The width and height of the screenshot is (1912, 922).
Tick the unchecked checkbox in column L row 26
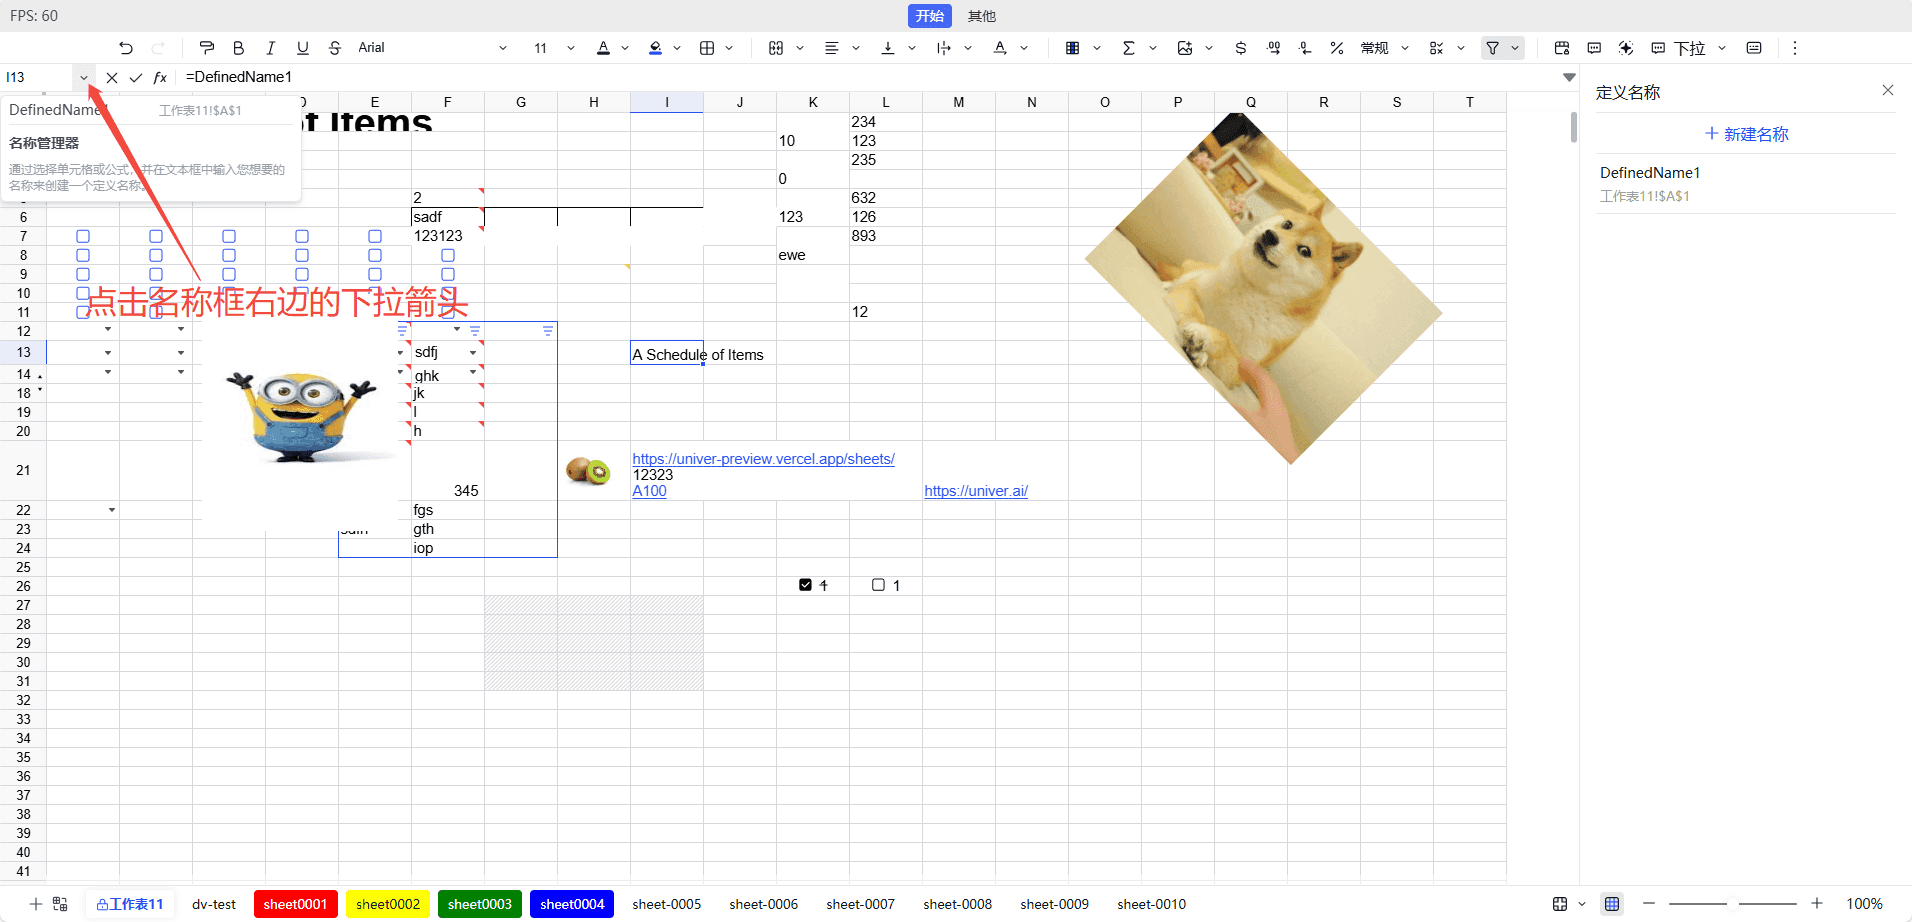tap(878, 585)
